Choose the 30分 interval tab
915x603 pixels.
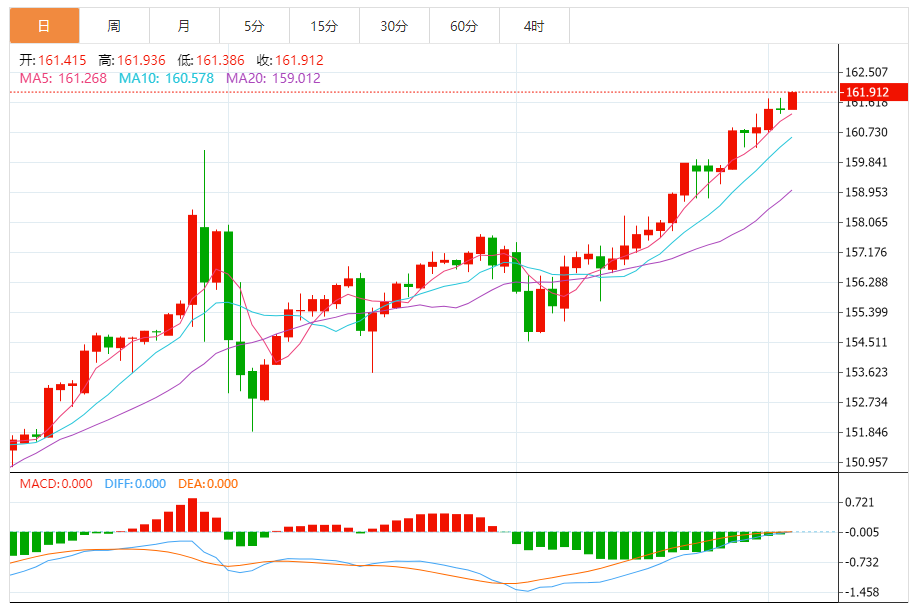[x=394, y=26]
